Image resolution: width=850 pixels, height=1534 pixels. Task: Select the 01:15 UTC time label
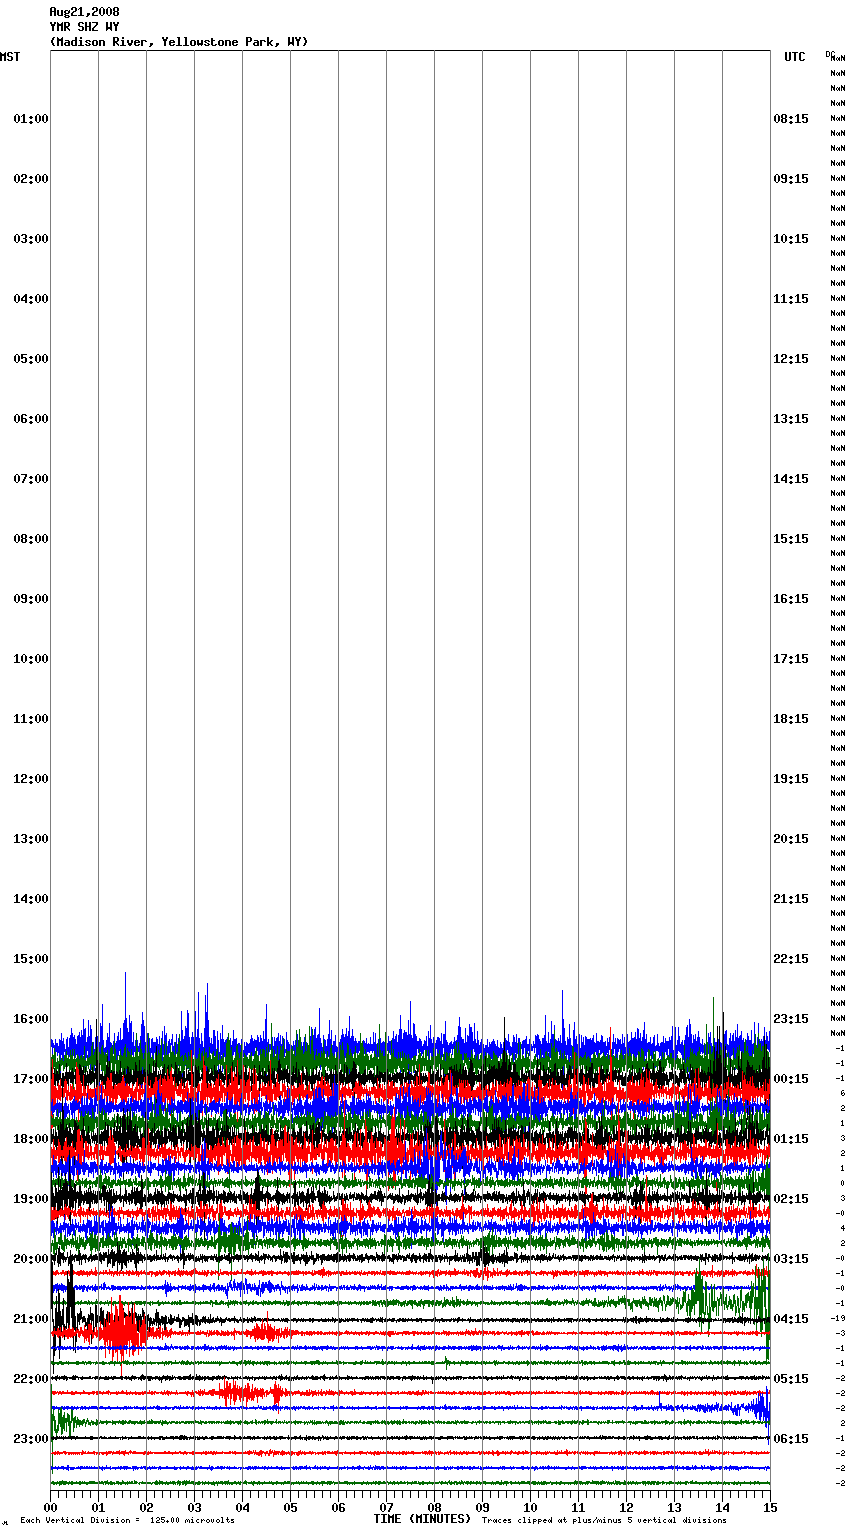(x=791, y=1139)
